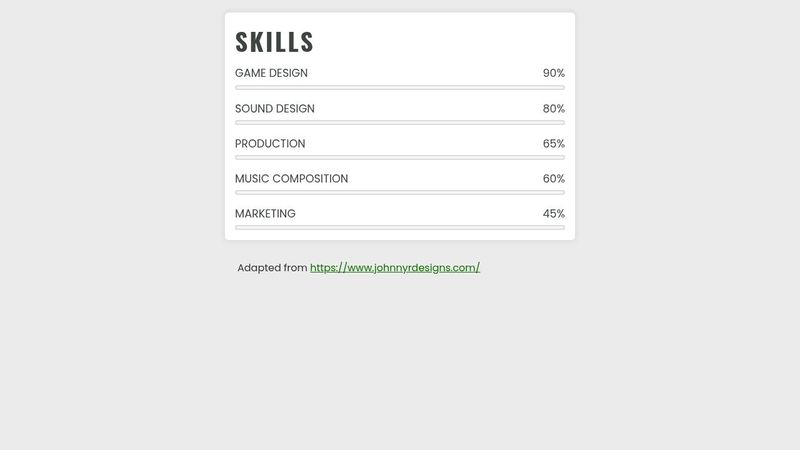This screenshot has height=450, width=800.
Task: Click the Game Design progress bar
Action: tap(400, 88)
